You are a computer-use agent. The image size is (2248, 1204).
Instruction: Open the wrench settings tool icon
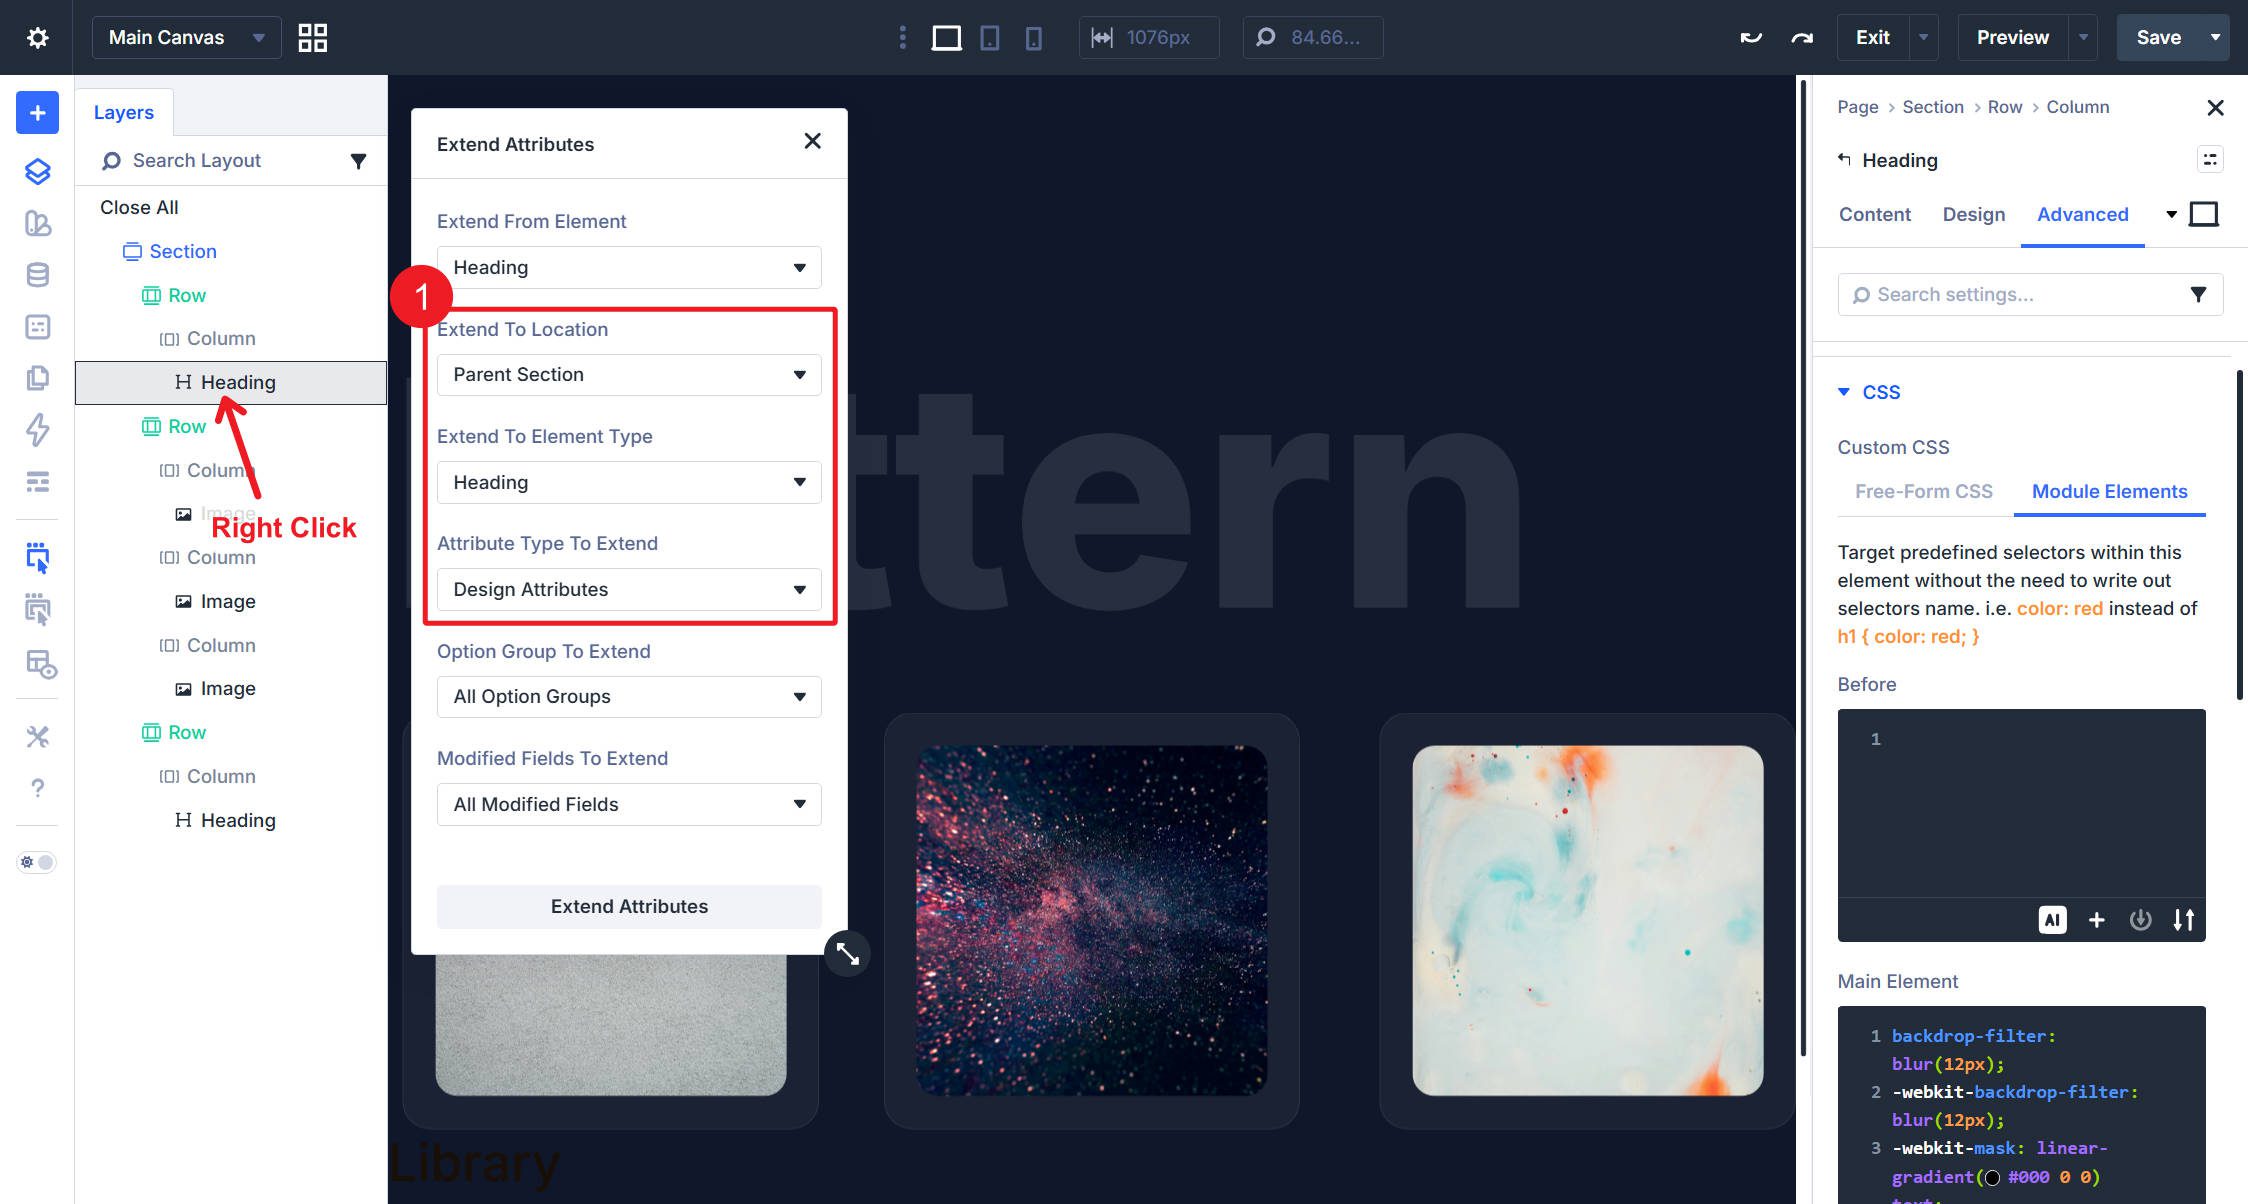point(36,737)
